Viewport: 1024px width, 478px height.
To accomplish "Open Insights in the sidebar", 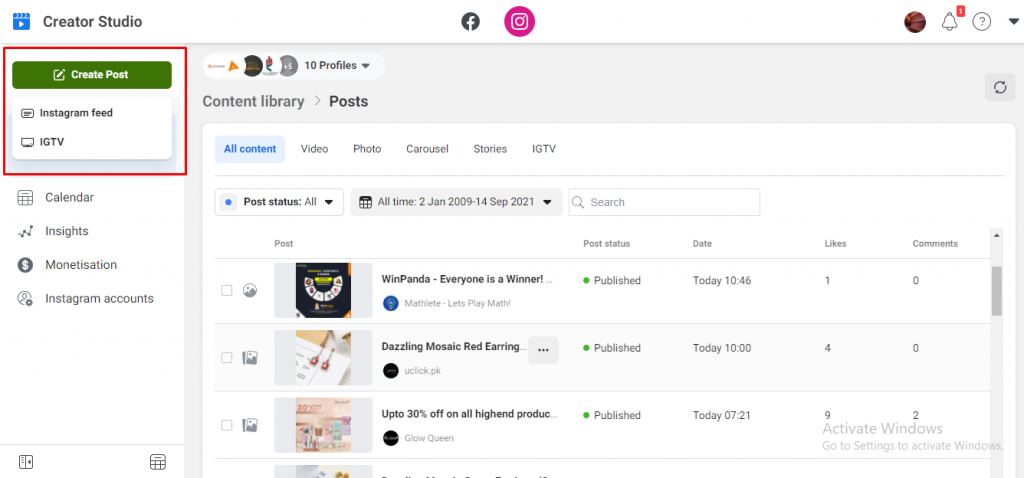I will (67, 231).
